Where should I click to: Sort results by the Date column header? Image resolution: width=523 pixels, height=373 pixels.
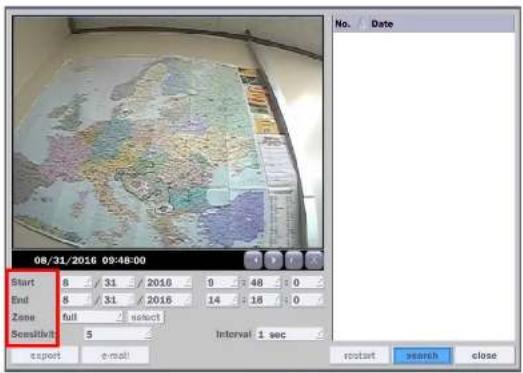pyautogui.click(x=382, y=24)
